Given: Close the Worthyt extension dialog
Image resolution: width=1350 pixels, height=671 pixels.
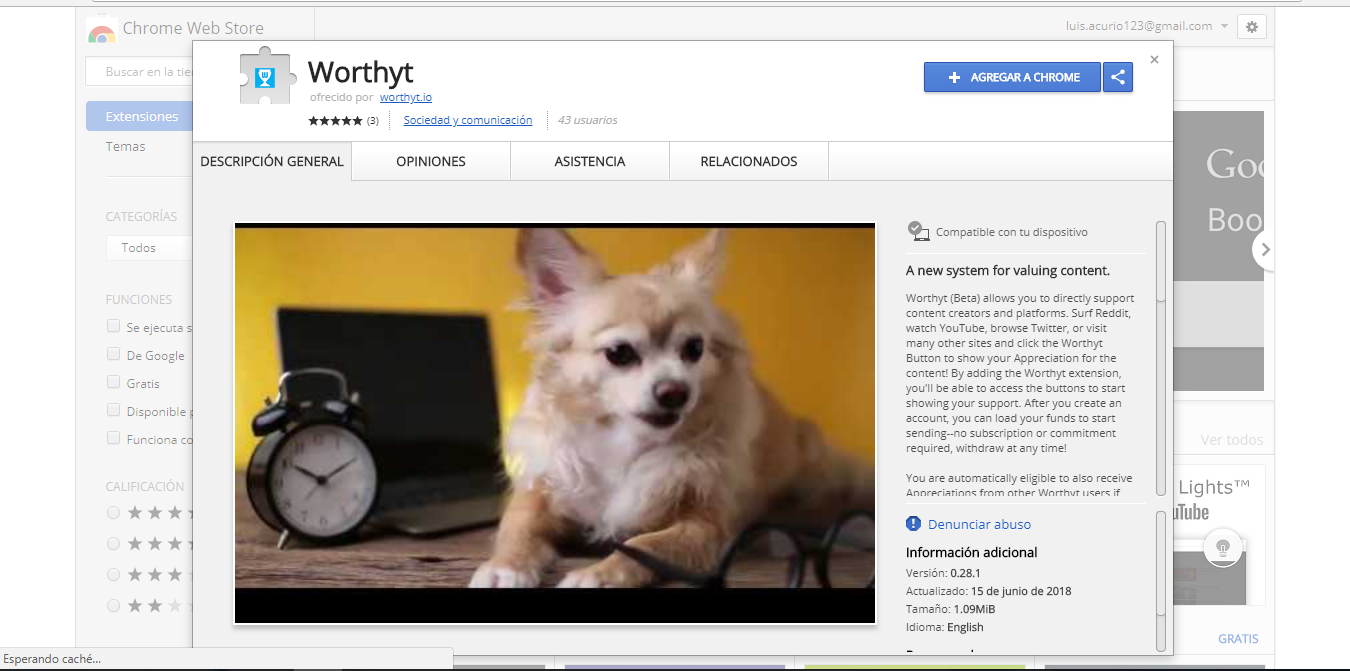Looking at the screenshot, I should (1154, 60).
